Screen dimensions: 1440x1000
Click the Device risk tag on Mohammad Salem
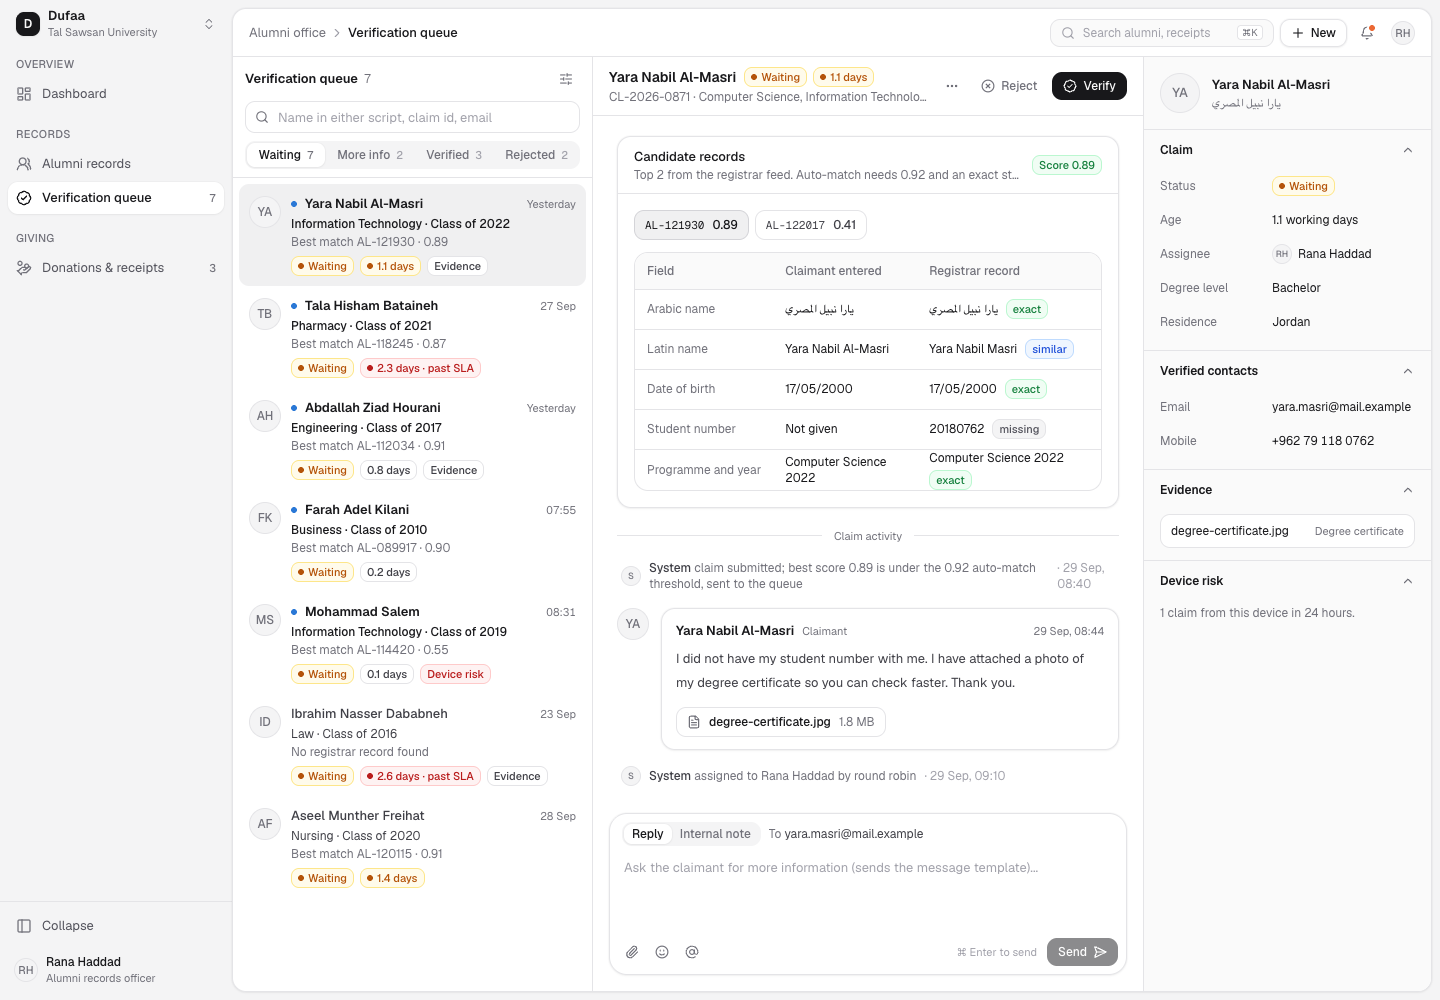455,675
